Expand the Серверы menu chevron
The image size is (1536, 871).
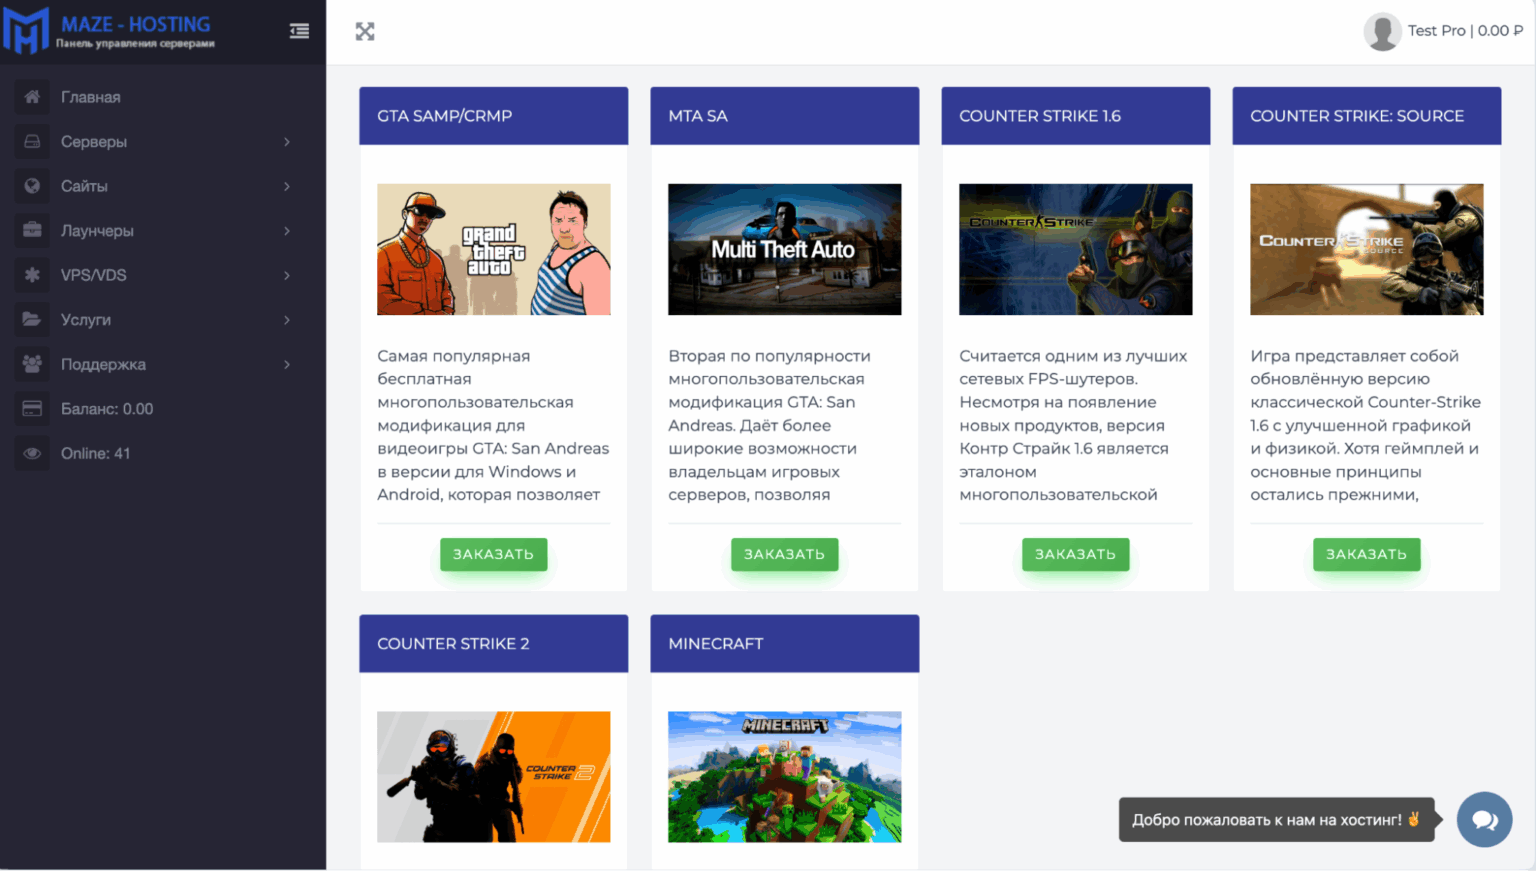pos(288,141)
